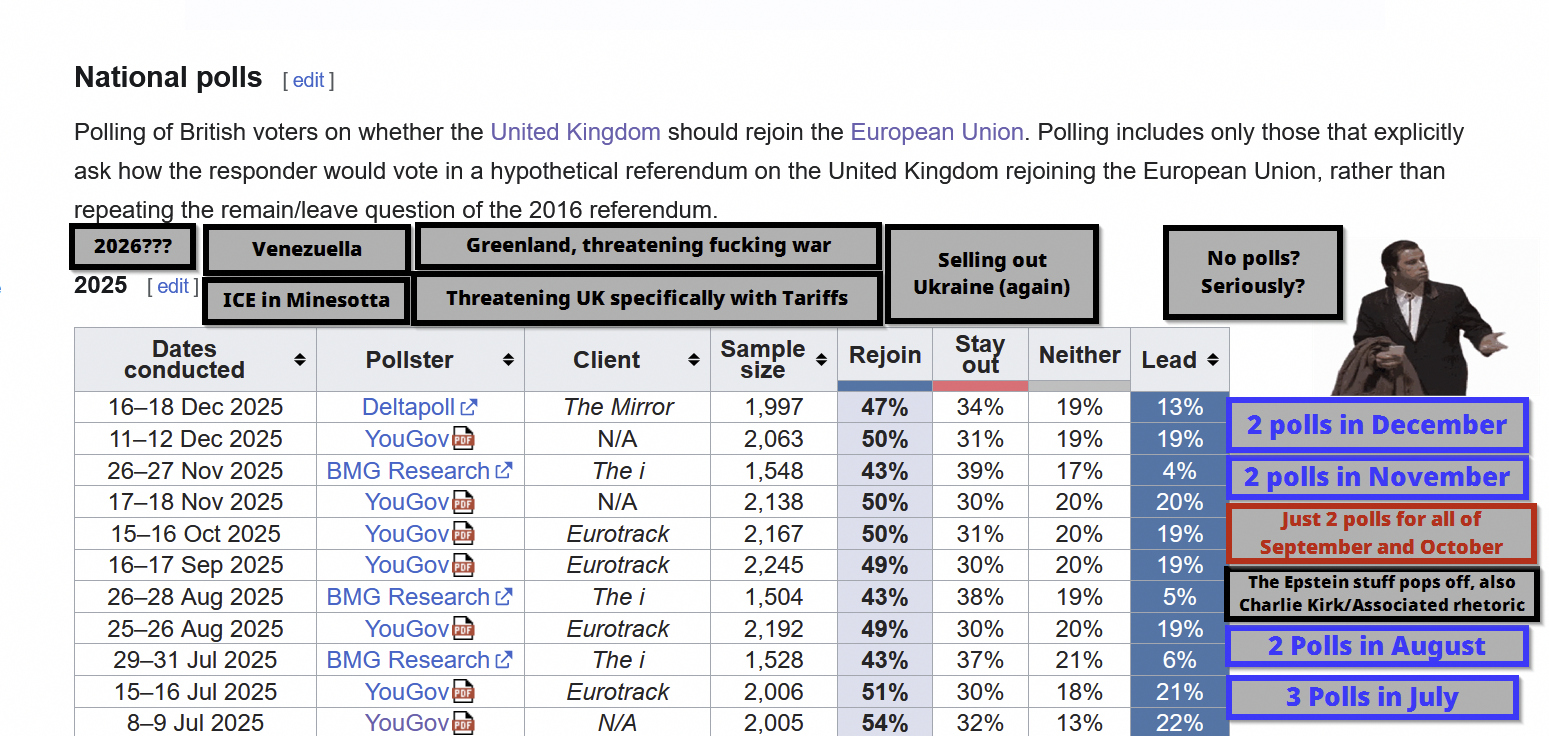This screenshot has height=736, width=1549.
Task: Click external link icon for BMG 26–27 Nov
Action: (x=504, y=471)
